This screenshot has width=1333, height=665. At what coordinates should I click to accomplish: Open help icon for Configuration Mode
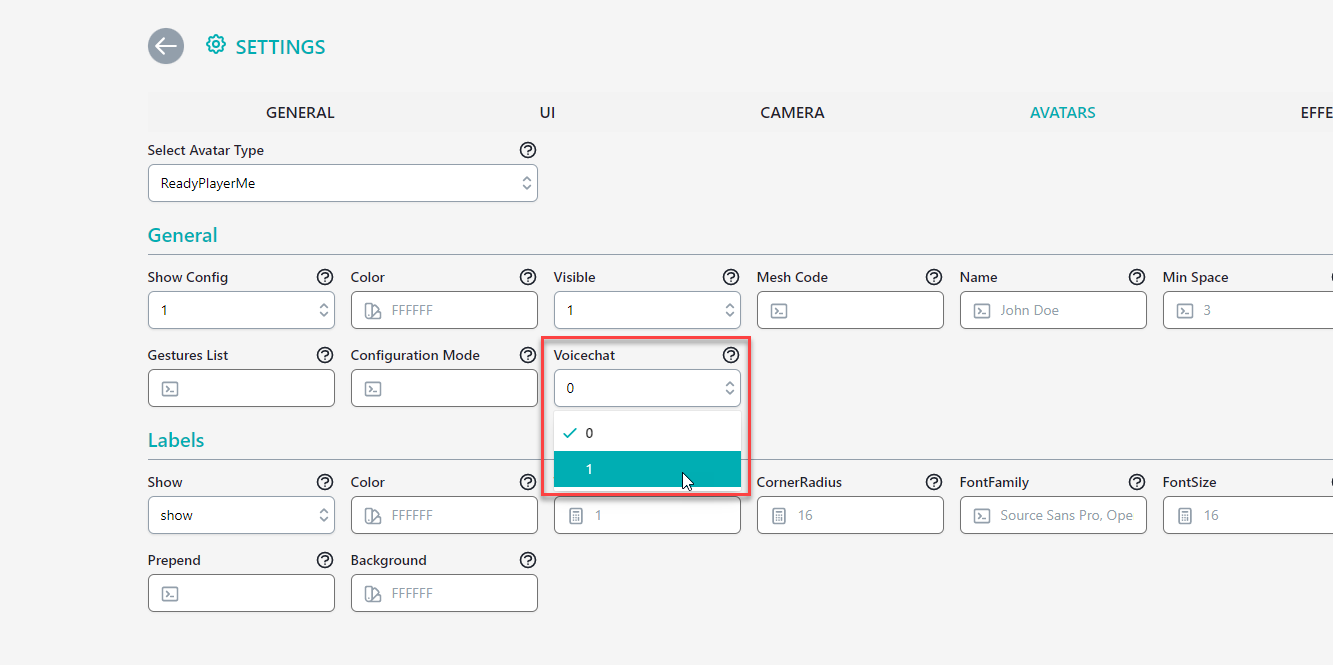[528, 355]
